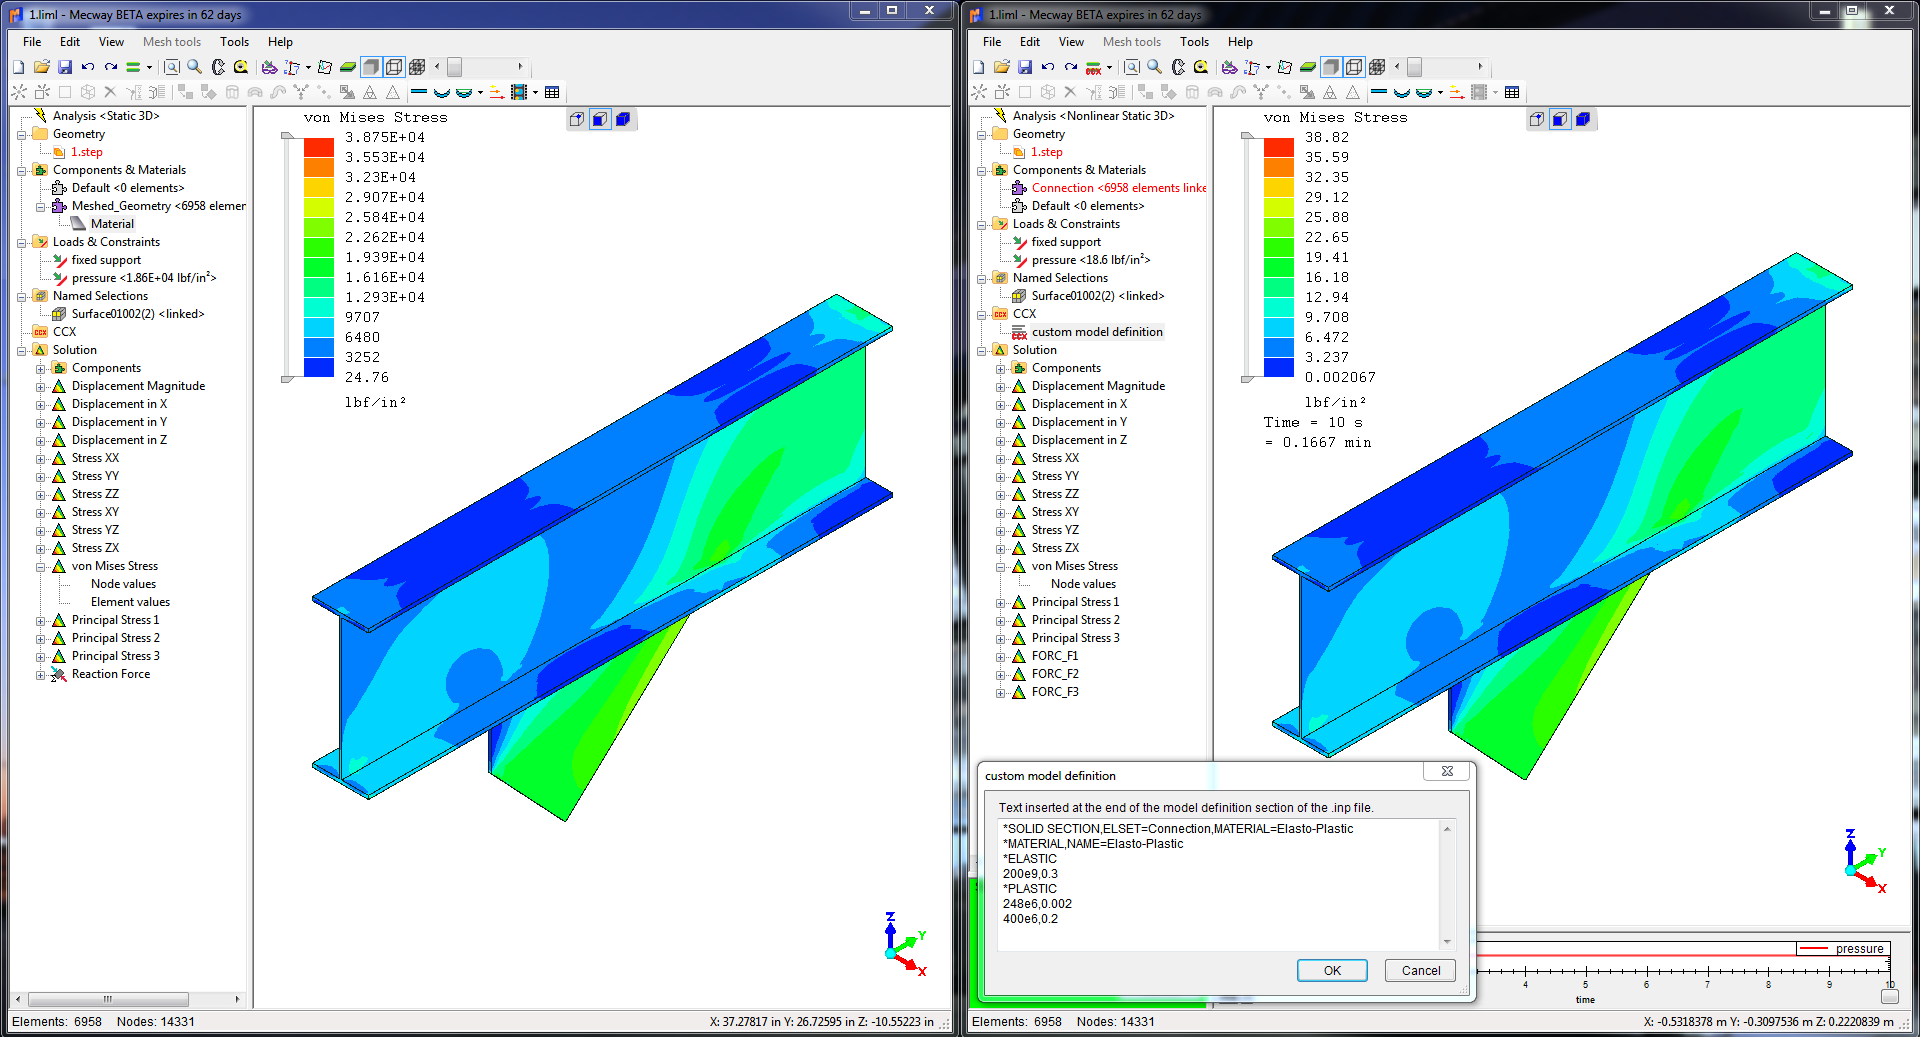Click glasses visibility icon in left window
Viewport: 1920px width, 1037px height.
[269, 67]
